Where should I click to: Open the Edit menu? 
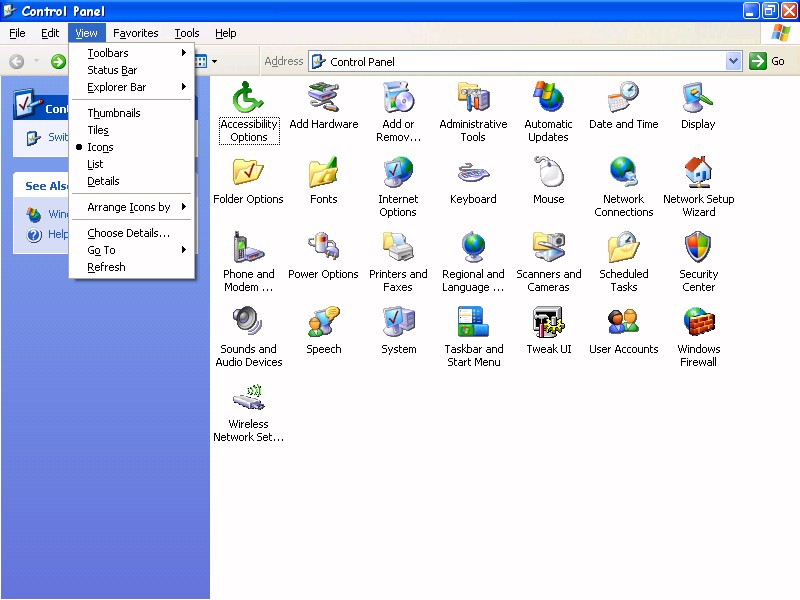click(50, 33)
